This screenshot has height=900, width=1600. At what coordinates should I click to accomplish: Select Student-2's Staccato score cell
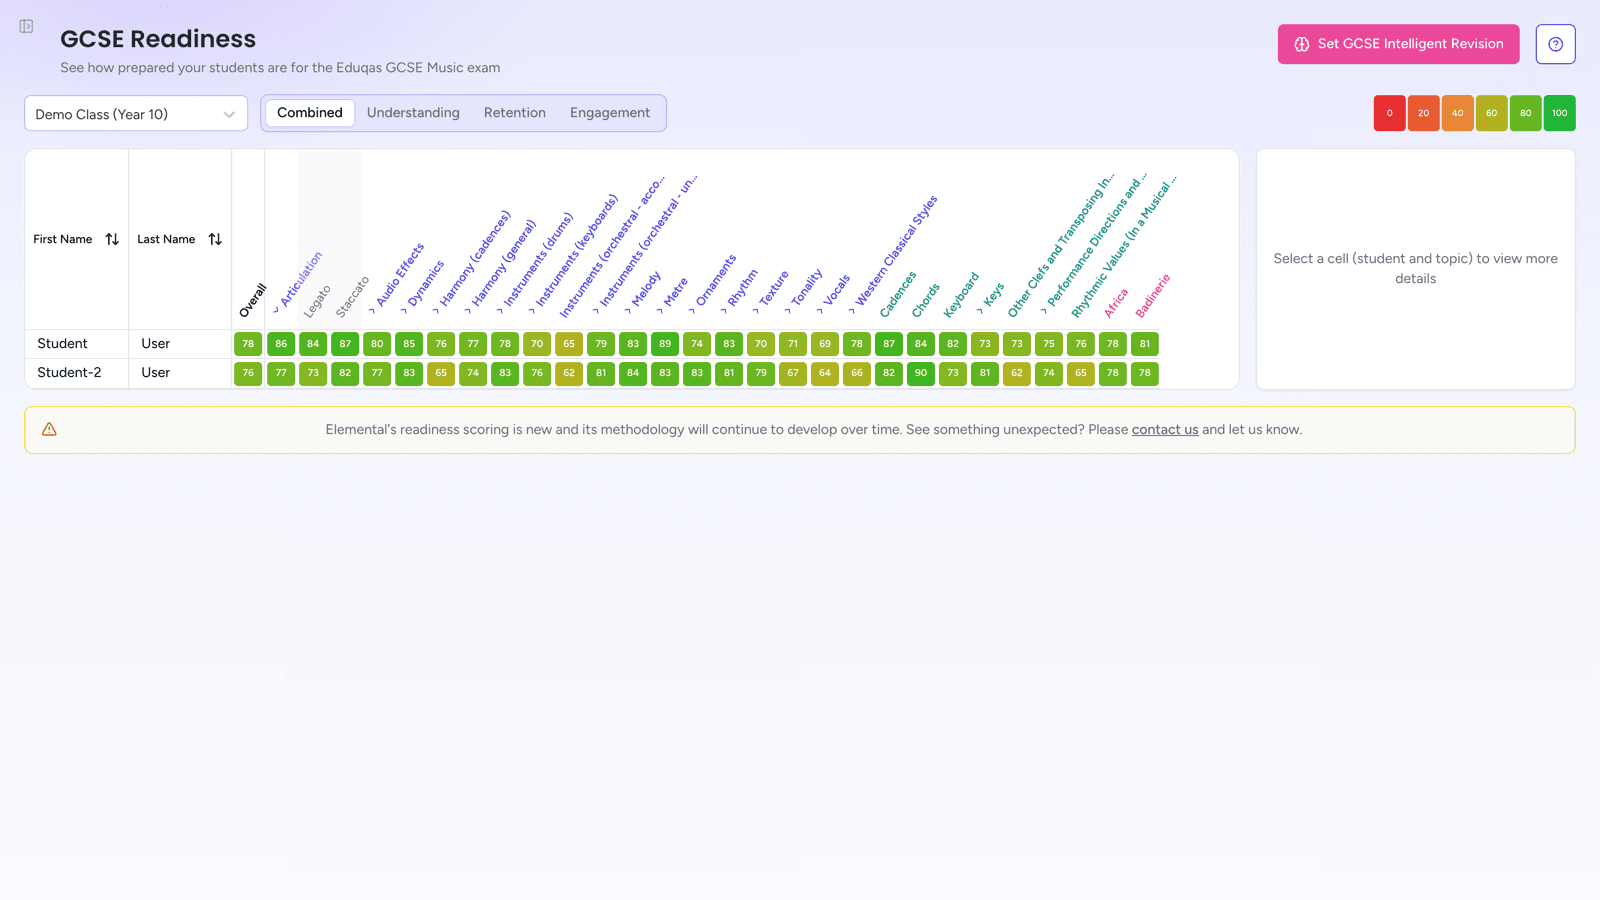pyautogui.click(x=345, y=373)
